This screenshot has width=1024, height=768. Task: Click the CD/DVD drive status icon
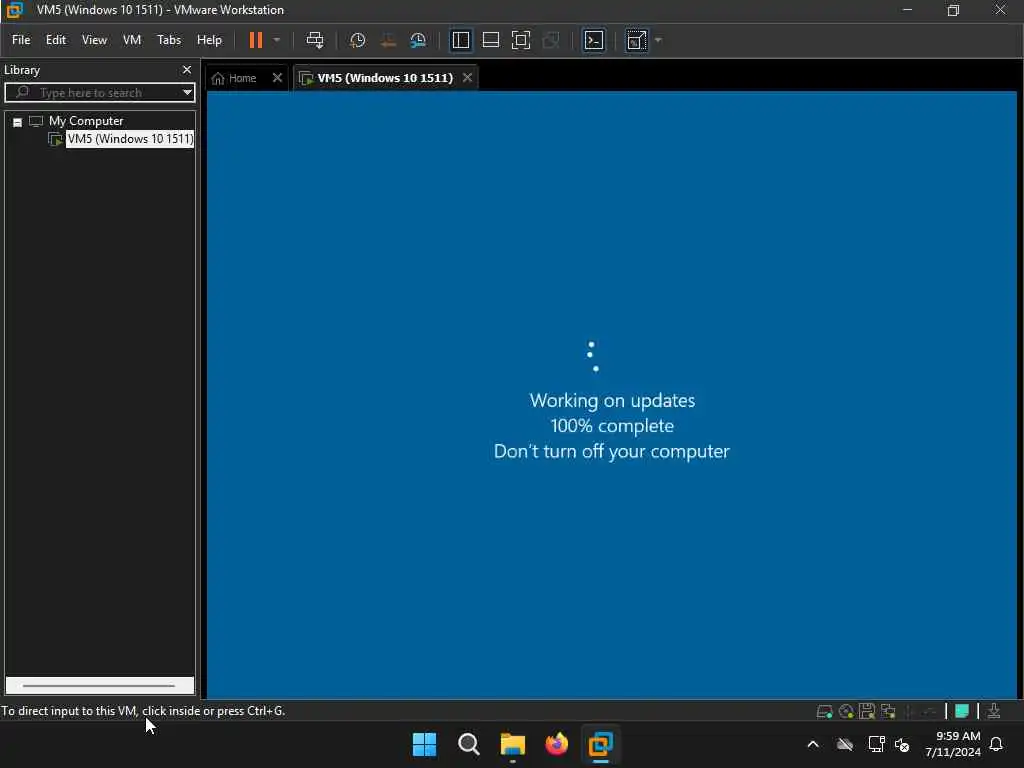[846, 711]
